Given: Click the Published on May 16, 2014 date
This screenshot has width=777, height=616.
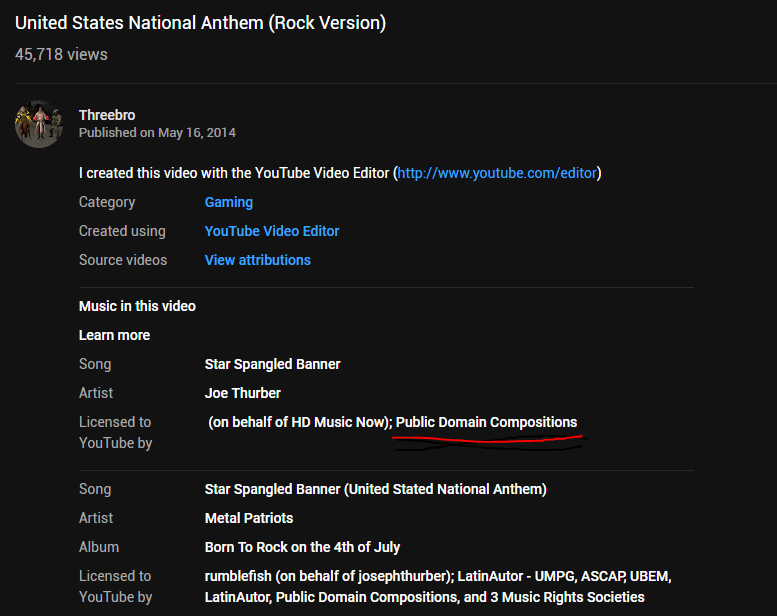Looking at the screenshot, I should click(157, 133).
